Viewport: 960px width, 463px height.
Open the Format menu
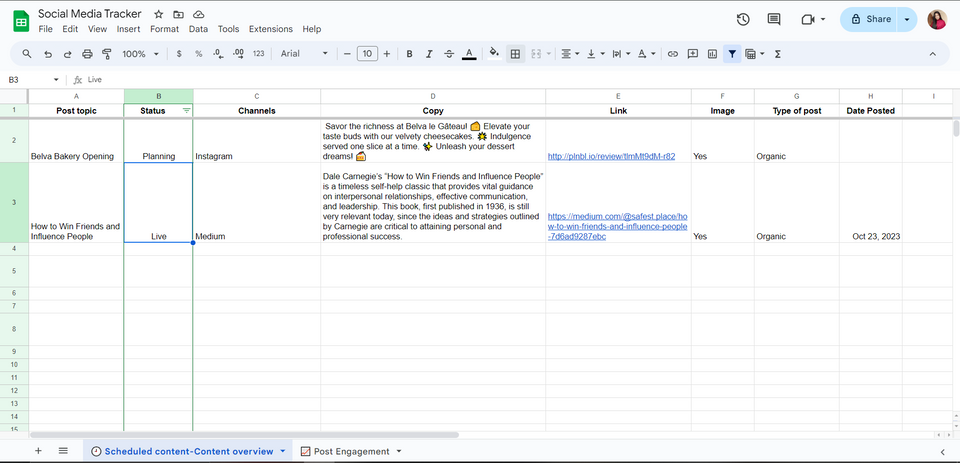coord(165,29)
